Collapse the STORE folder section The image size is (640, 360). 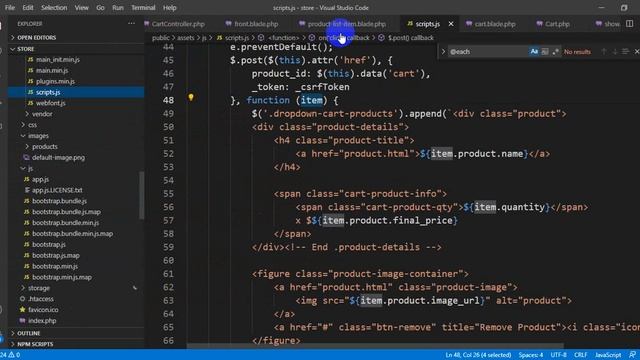[x=76, y=49]
